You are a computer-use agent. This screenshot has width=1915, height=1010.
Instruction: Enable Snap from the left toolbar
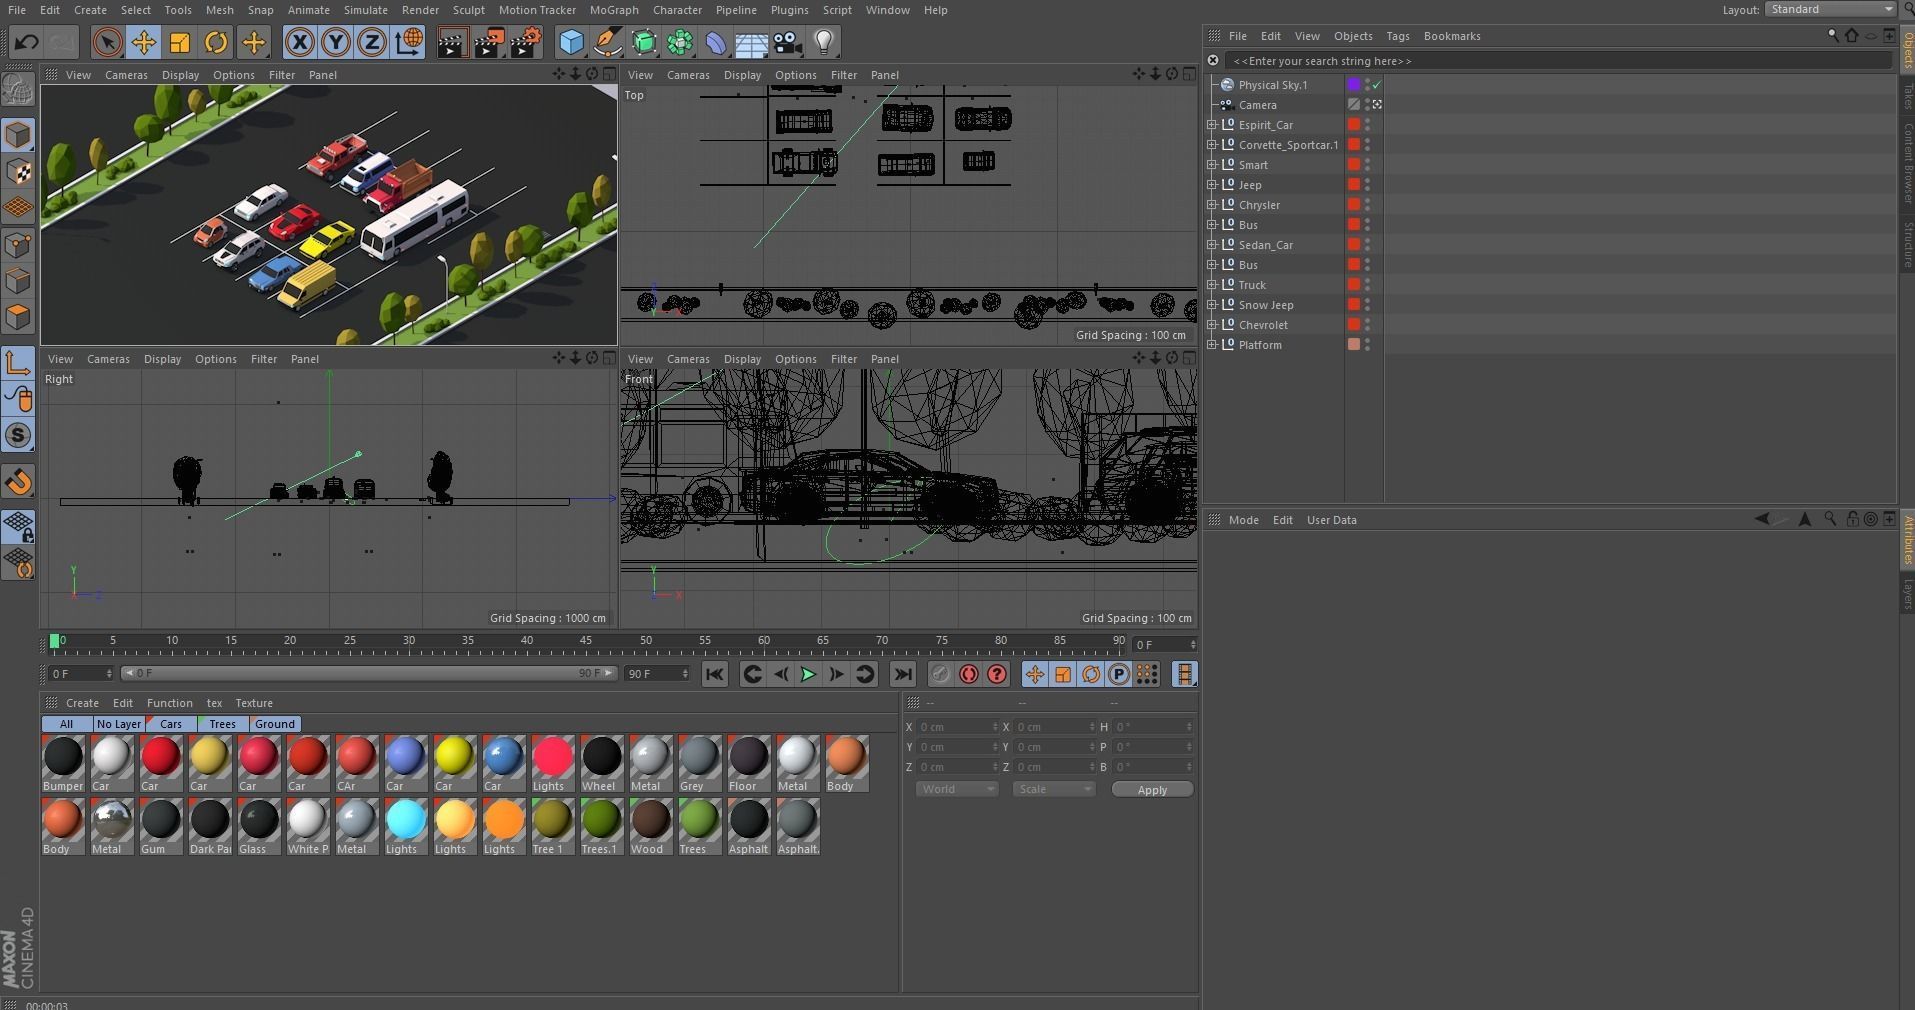(18, 482)
